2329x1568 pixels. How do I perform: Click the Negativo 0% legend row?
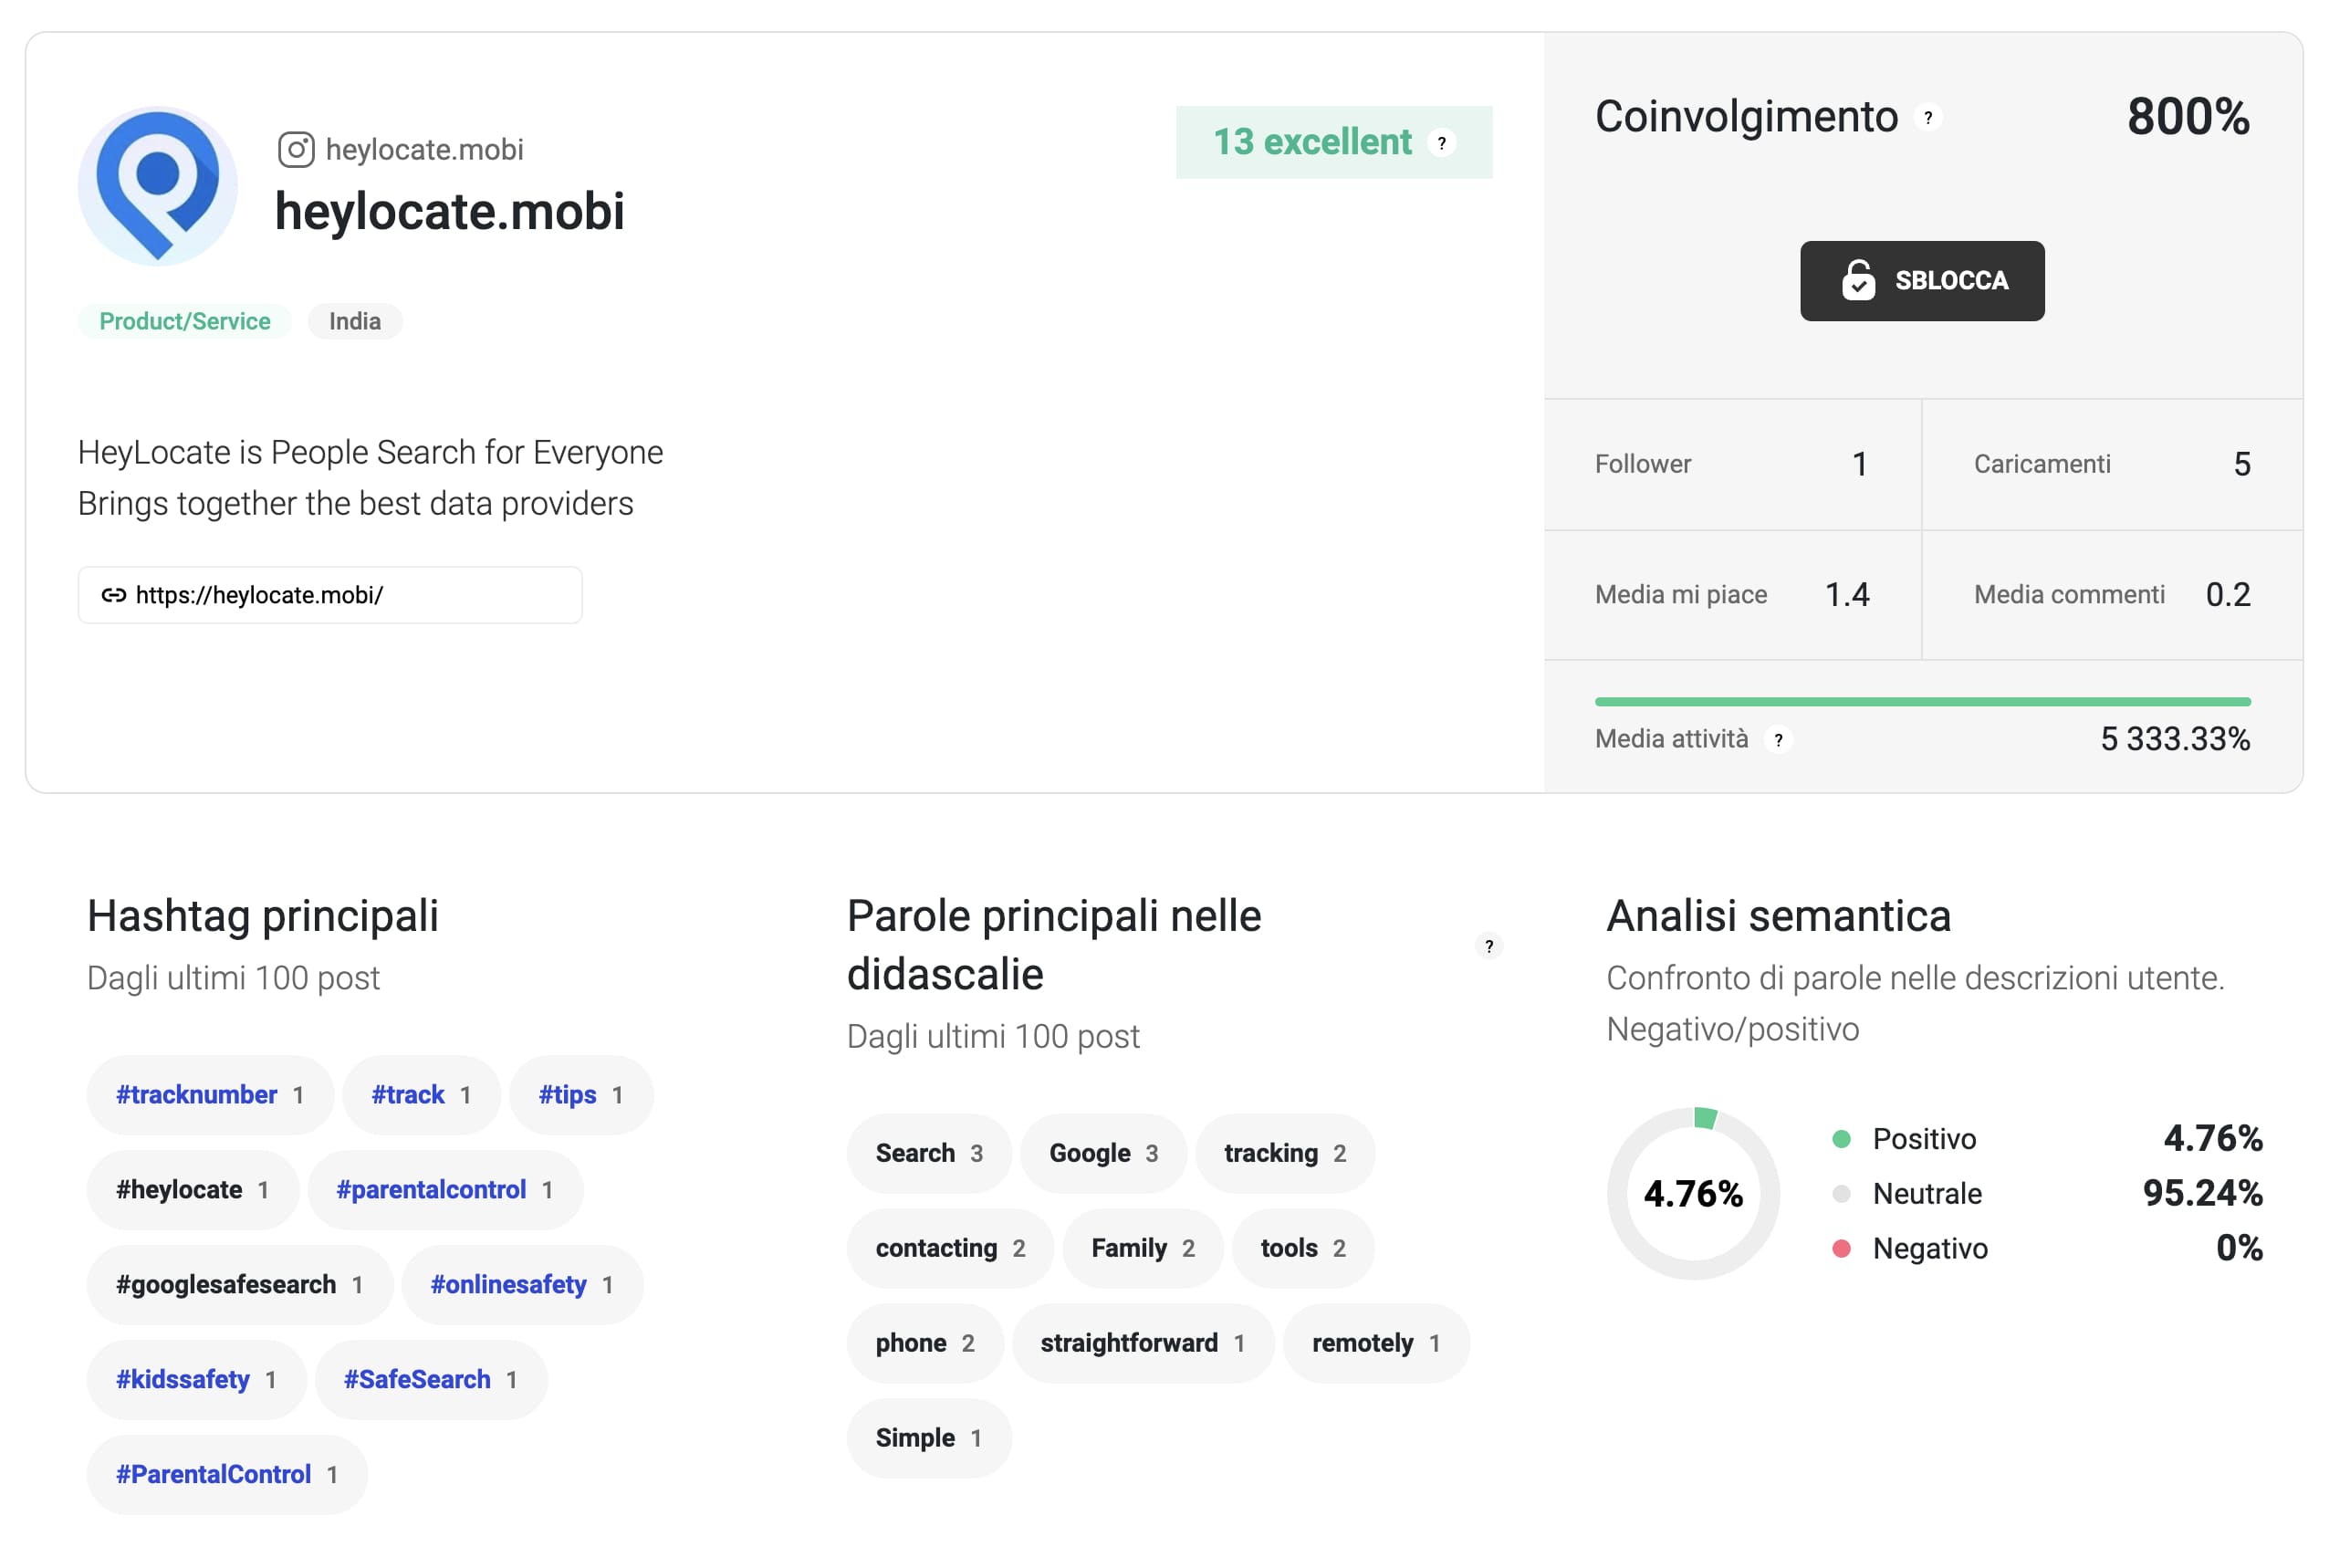click(2046, 1248)
